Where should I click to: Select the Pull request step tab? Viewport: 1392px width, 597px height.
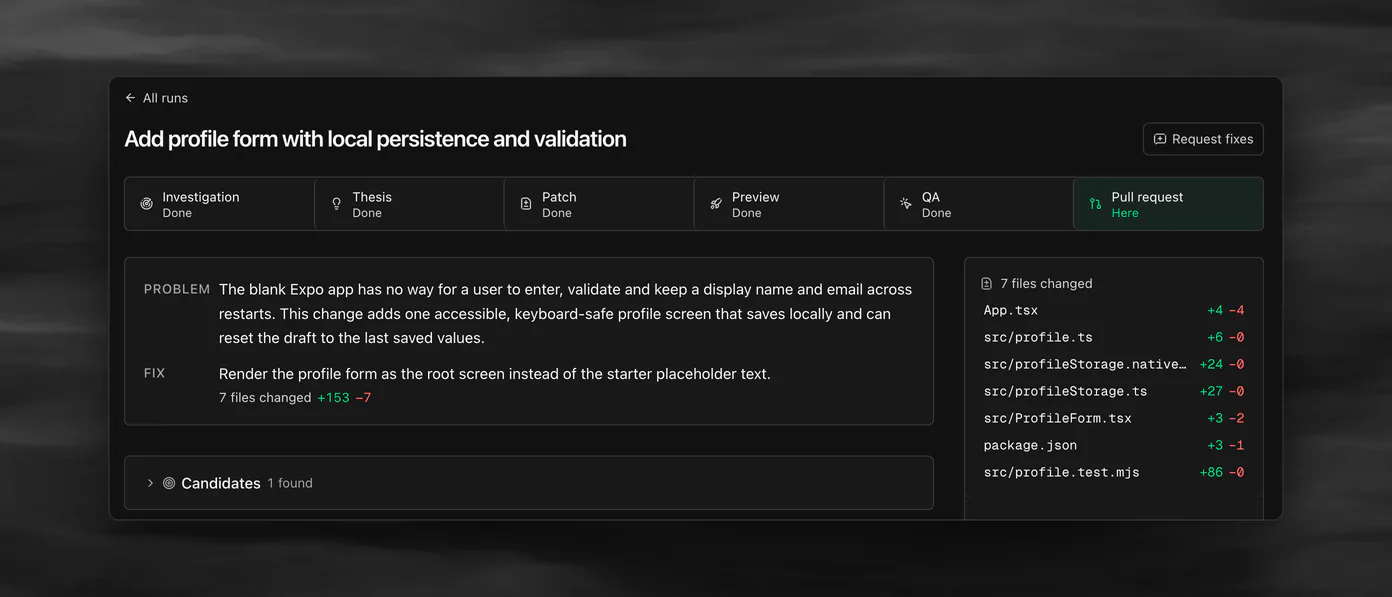(1168, 204)
